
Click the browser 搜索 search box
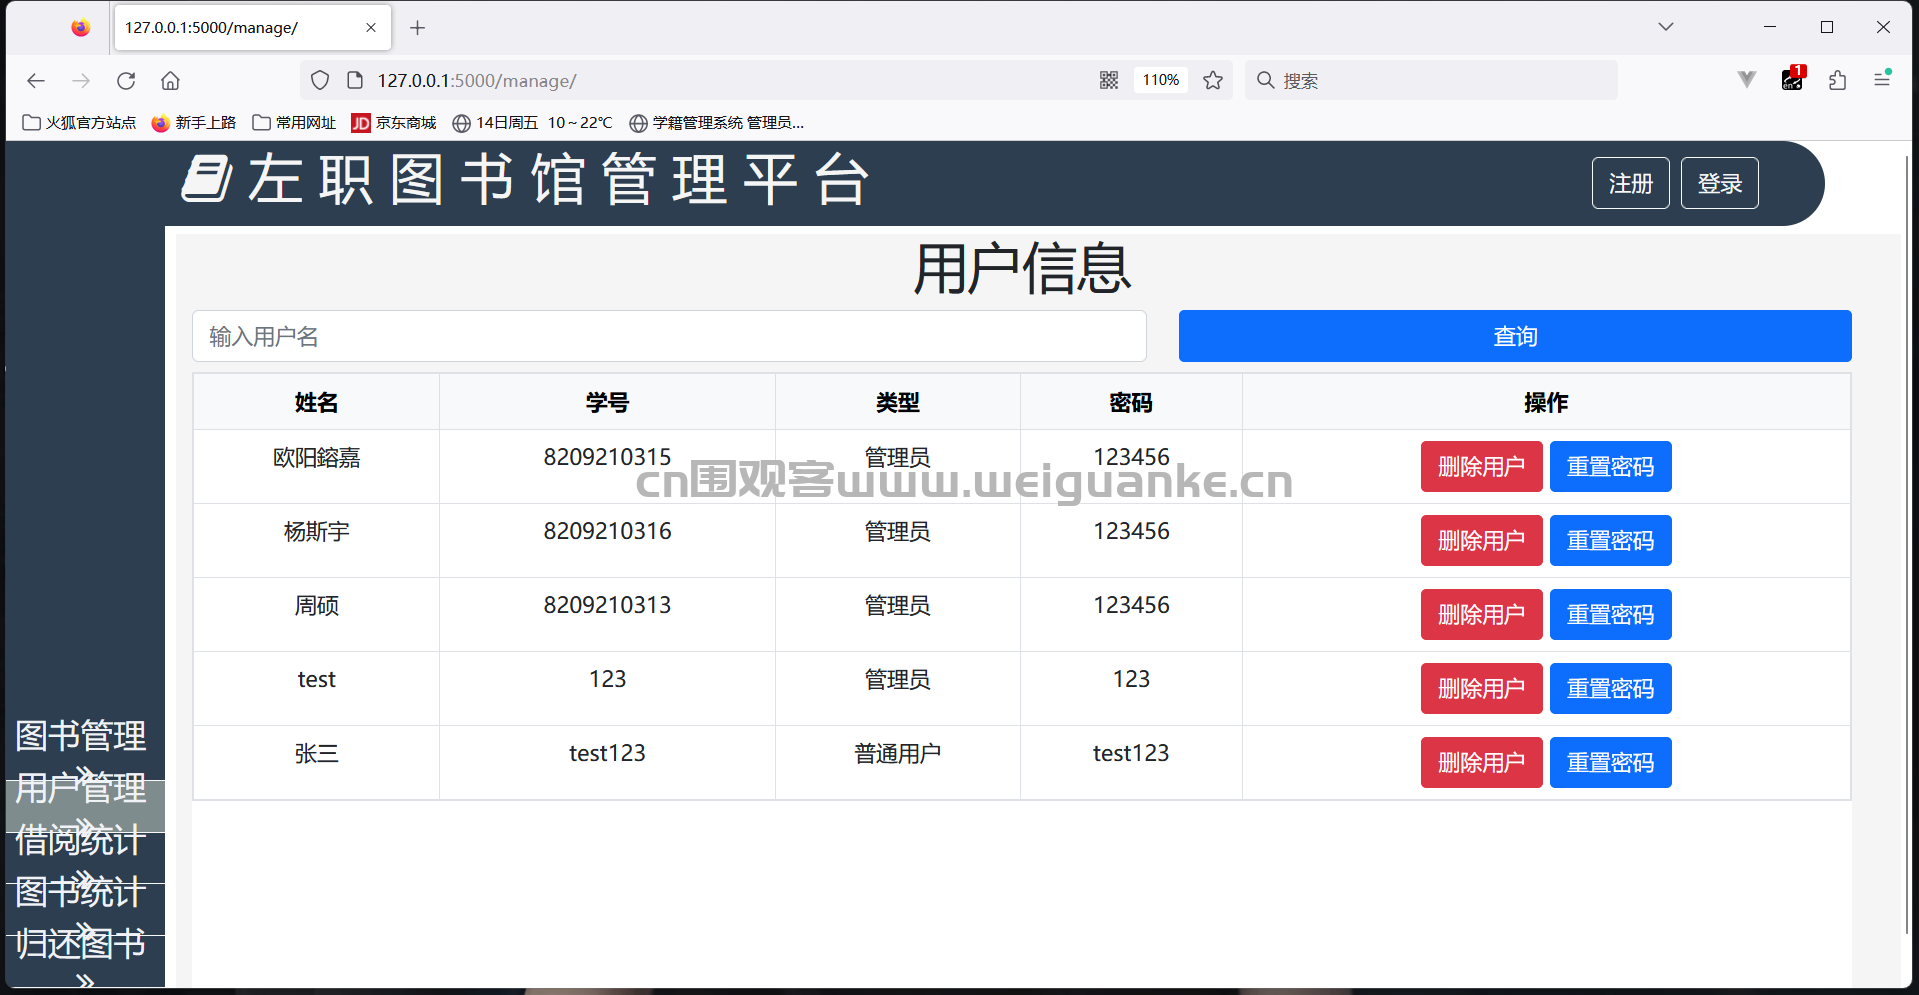point(1431,81)
